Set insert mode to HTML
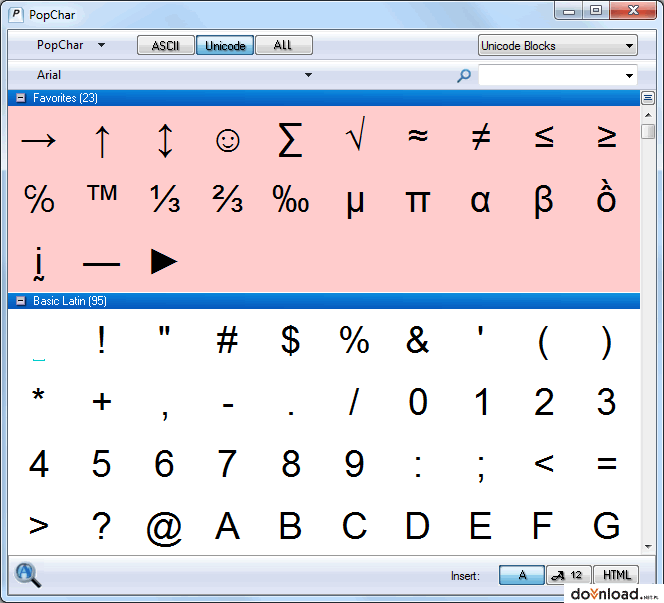Image resolution: width=664 pixels, height=603 pixels. [616, 575]
